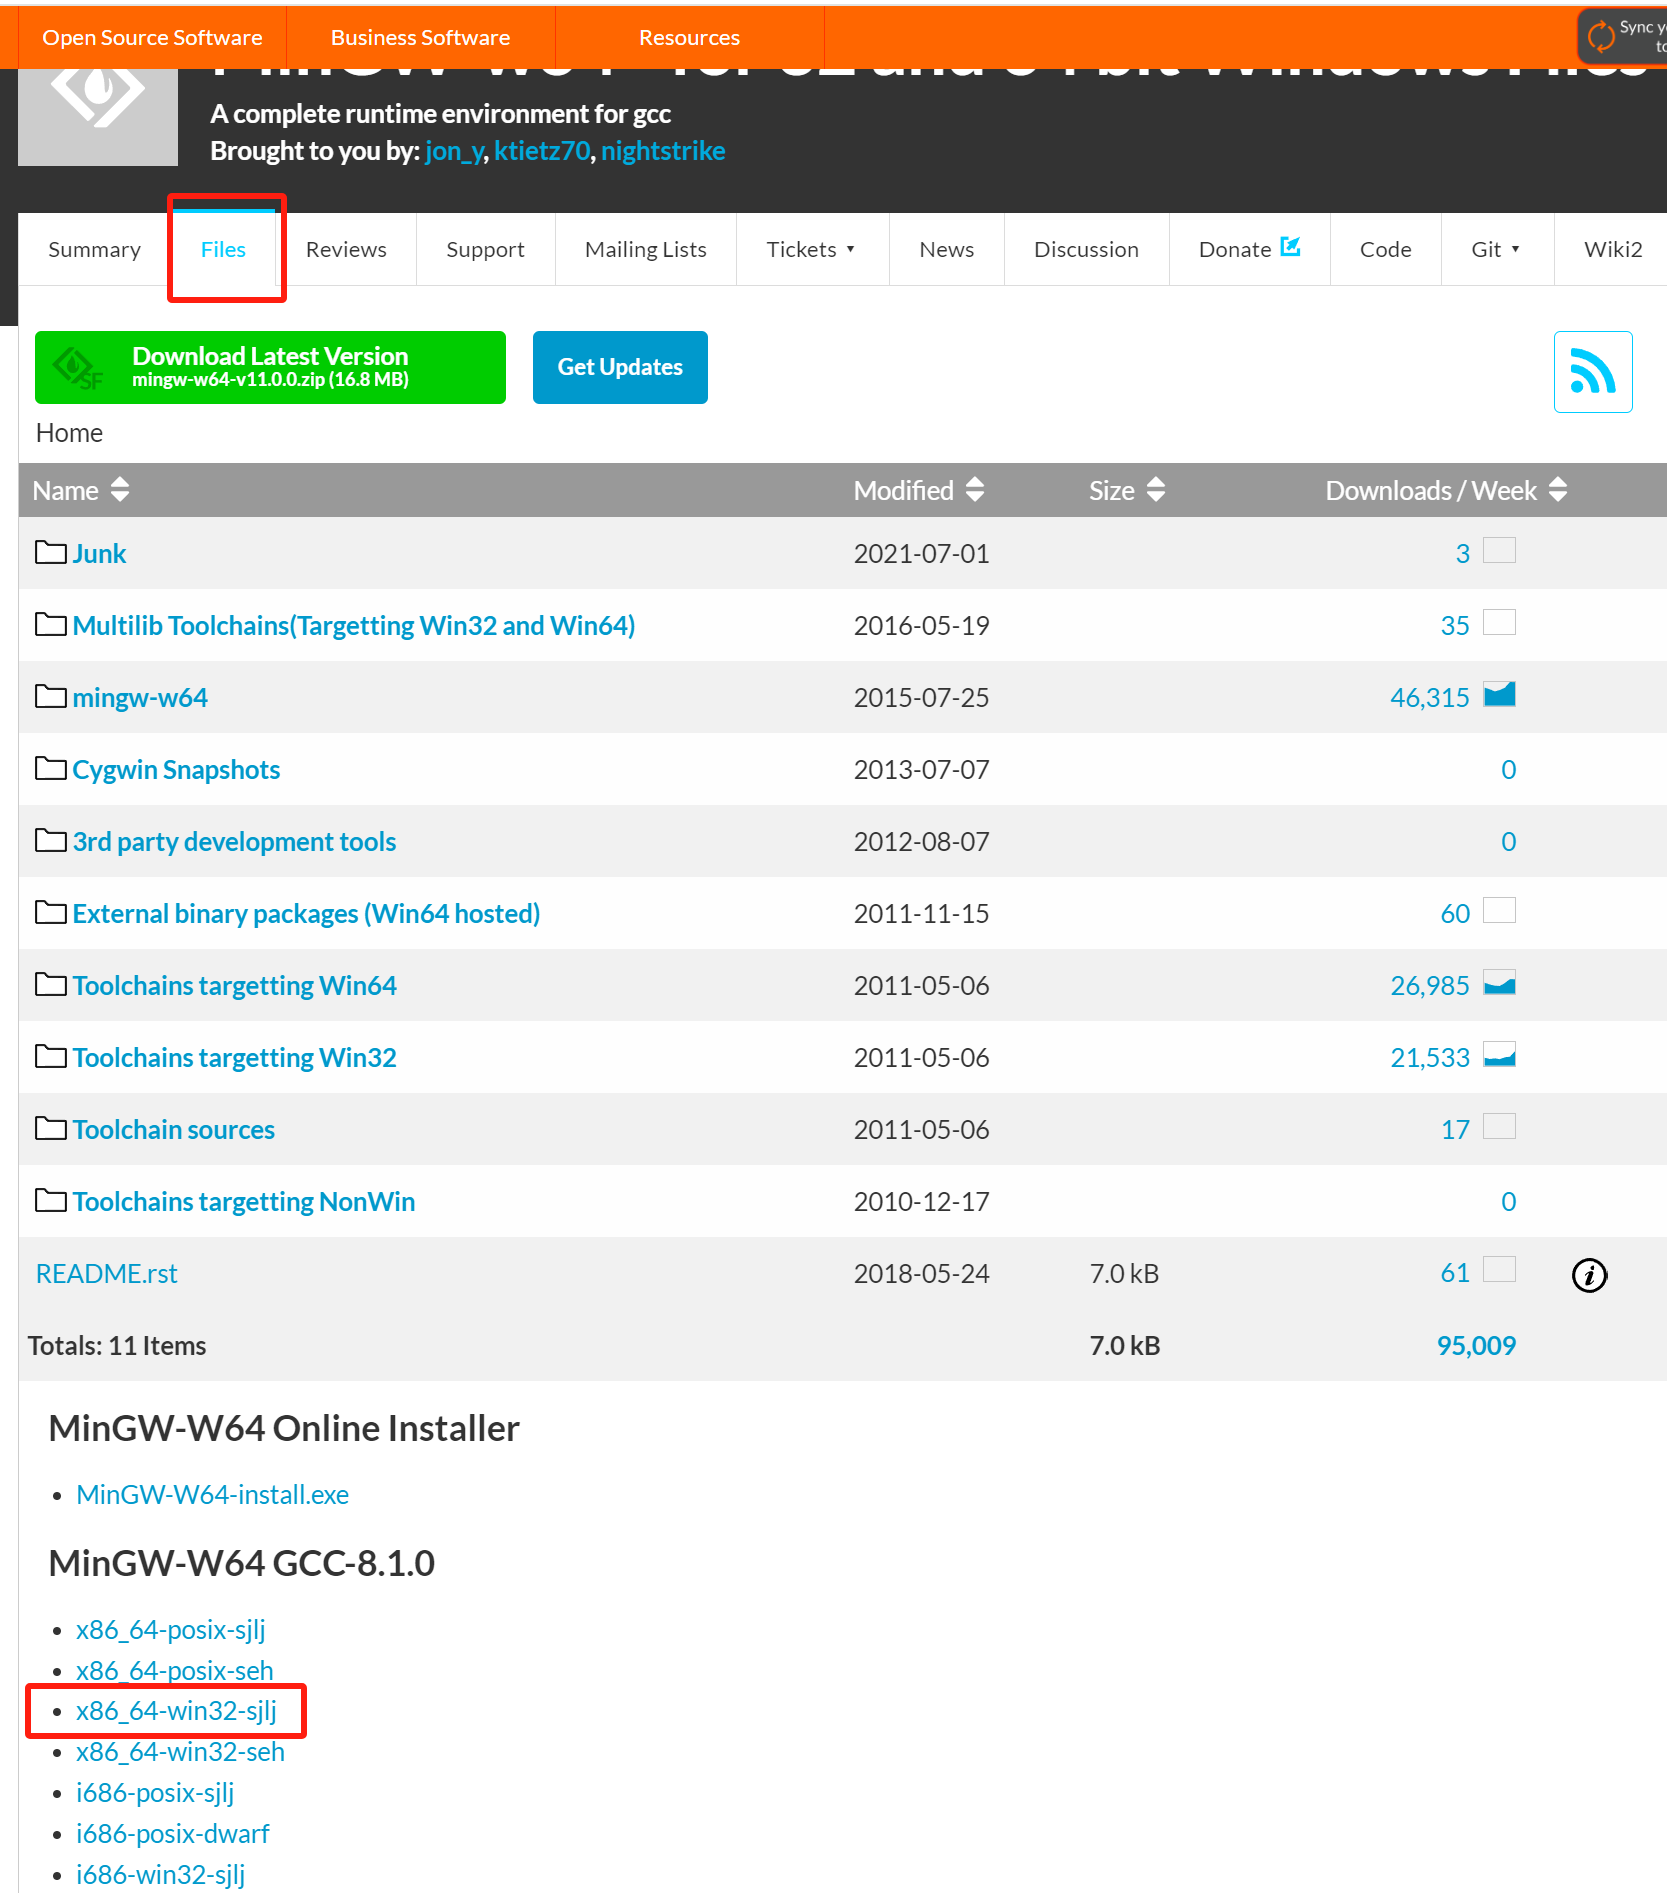Click the external link icon on Donate
1667x1893 pixels.
(x=1291, y=246)
